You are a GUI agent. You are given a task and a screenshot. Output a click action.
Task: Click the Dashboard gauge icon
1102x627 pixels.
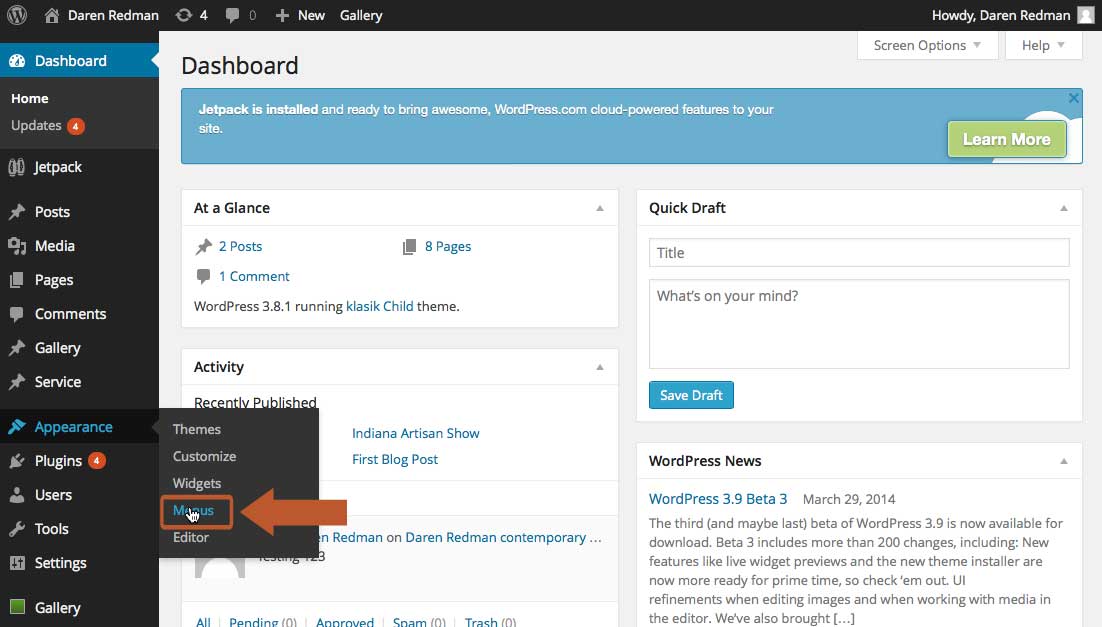[x=17, y=61]
